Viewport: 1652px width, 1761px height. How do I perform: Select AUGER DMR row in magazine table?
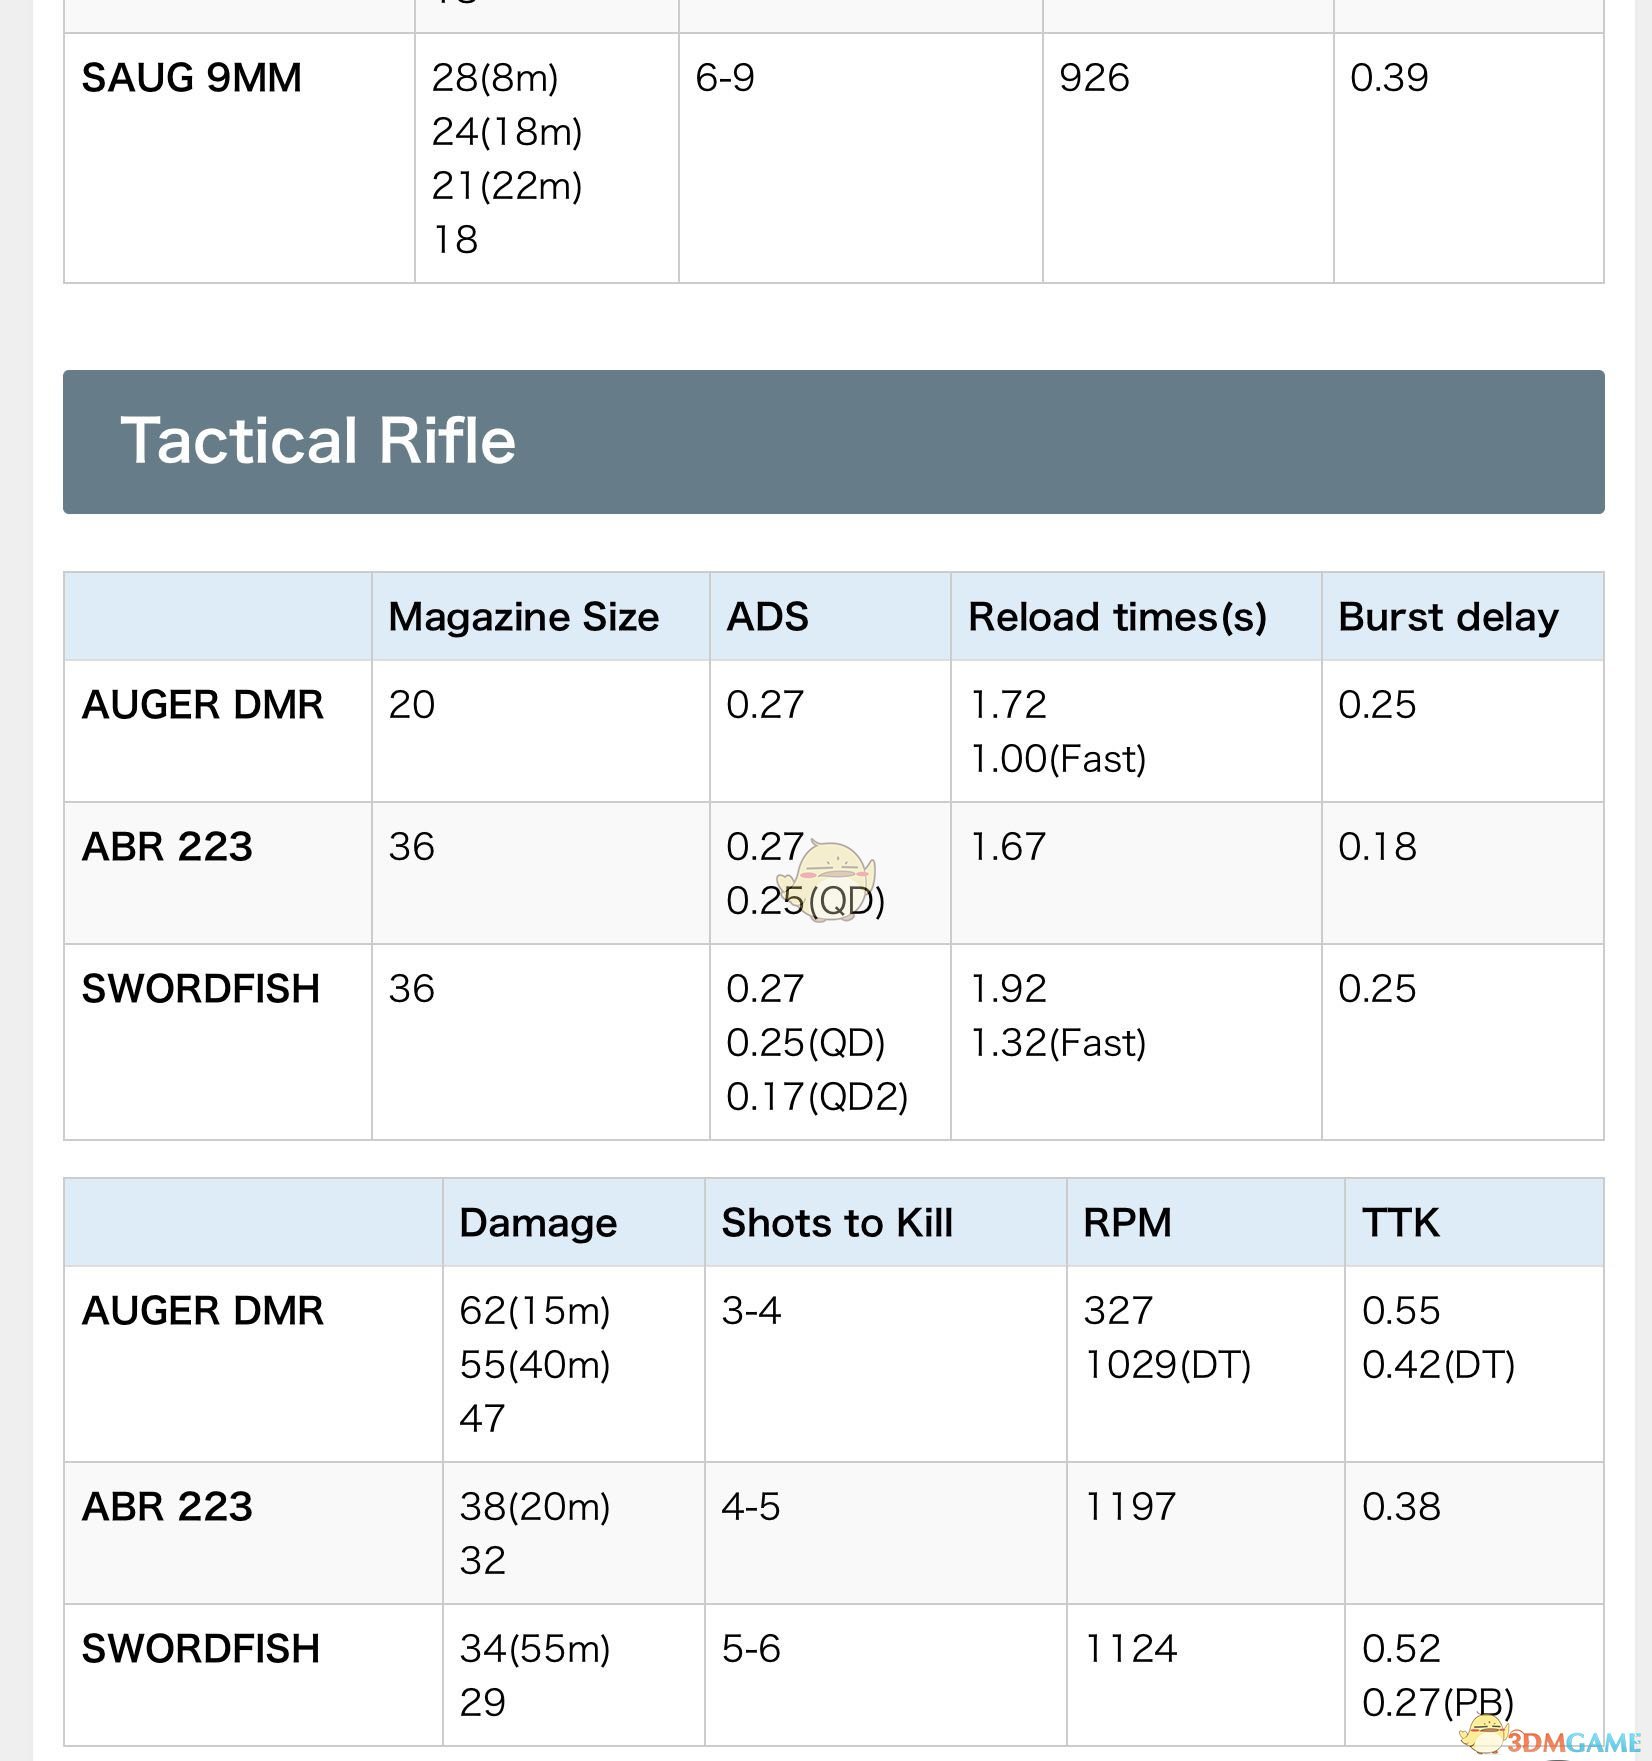tap(833, 731)
